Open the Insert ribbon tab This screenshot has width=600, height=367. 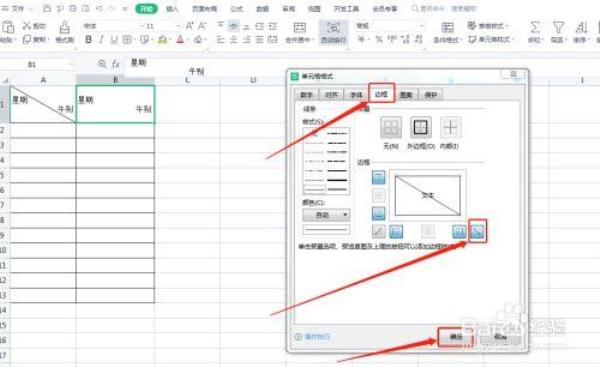pyautogui.click(x=172, y=8)
